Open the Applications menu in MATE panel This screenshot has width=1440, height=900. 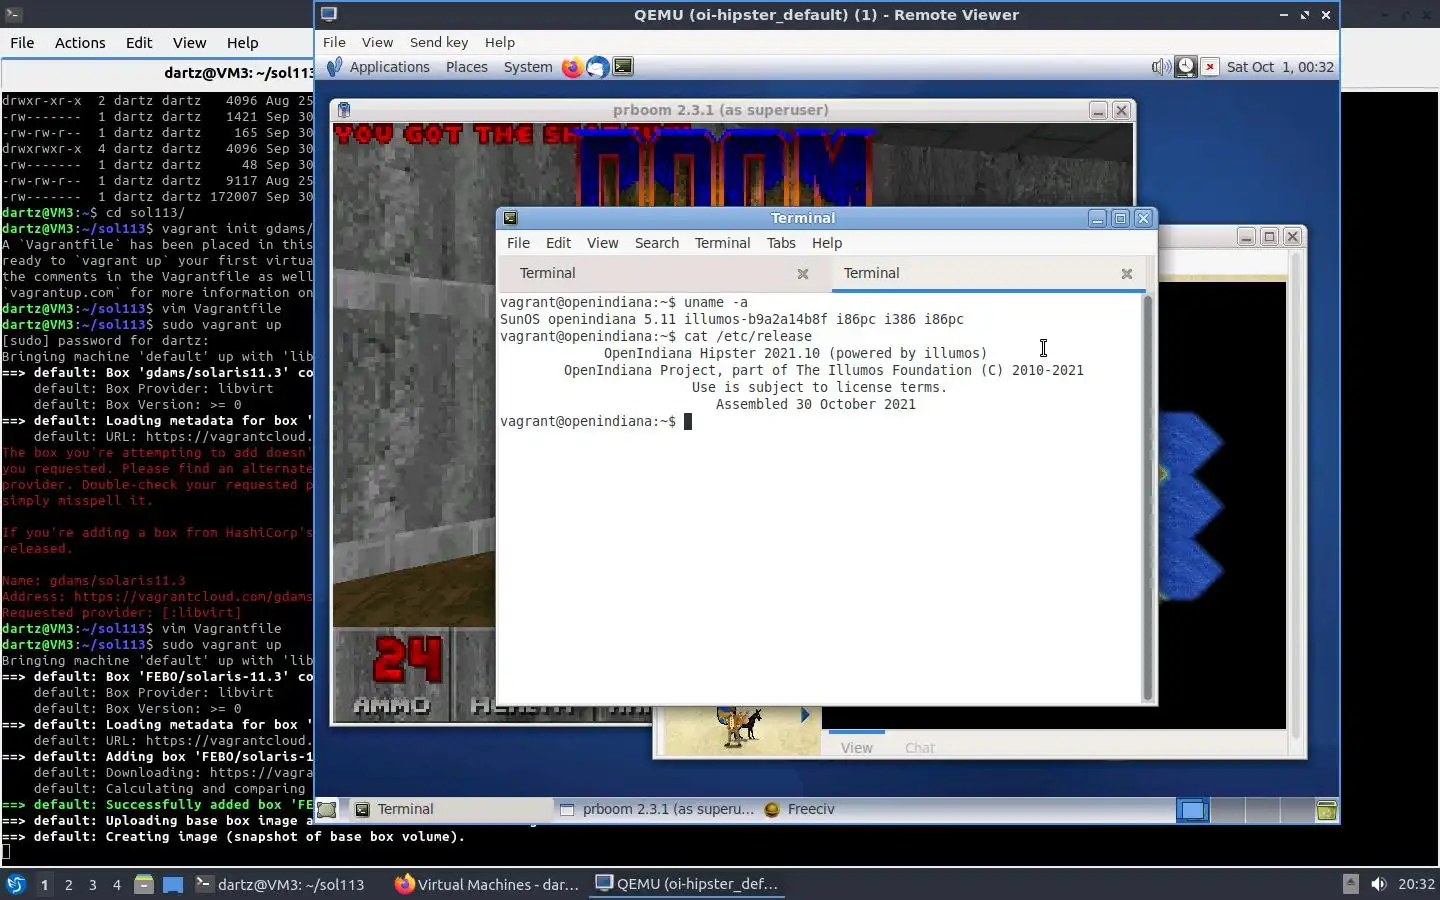point(379,67)
